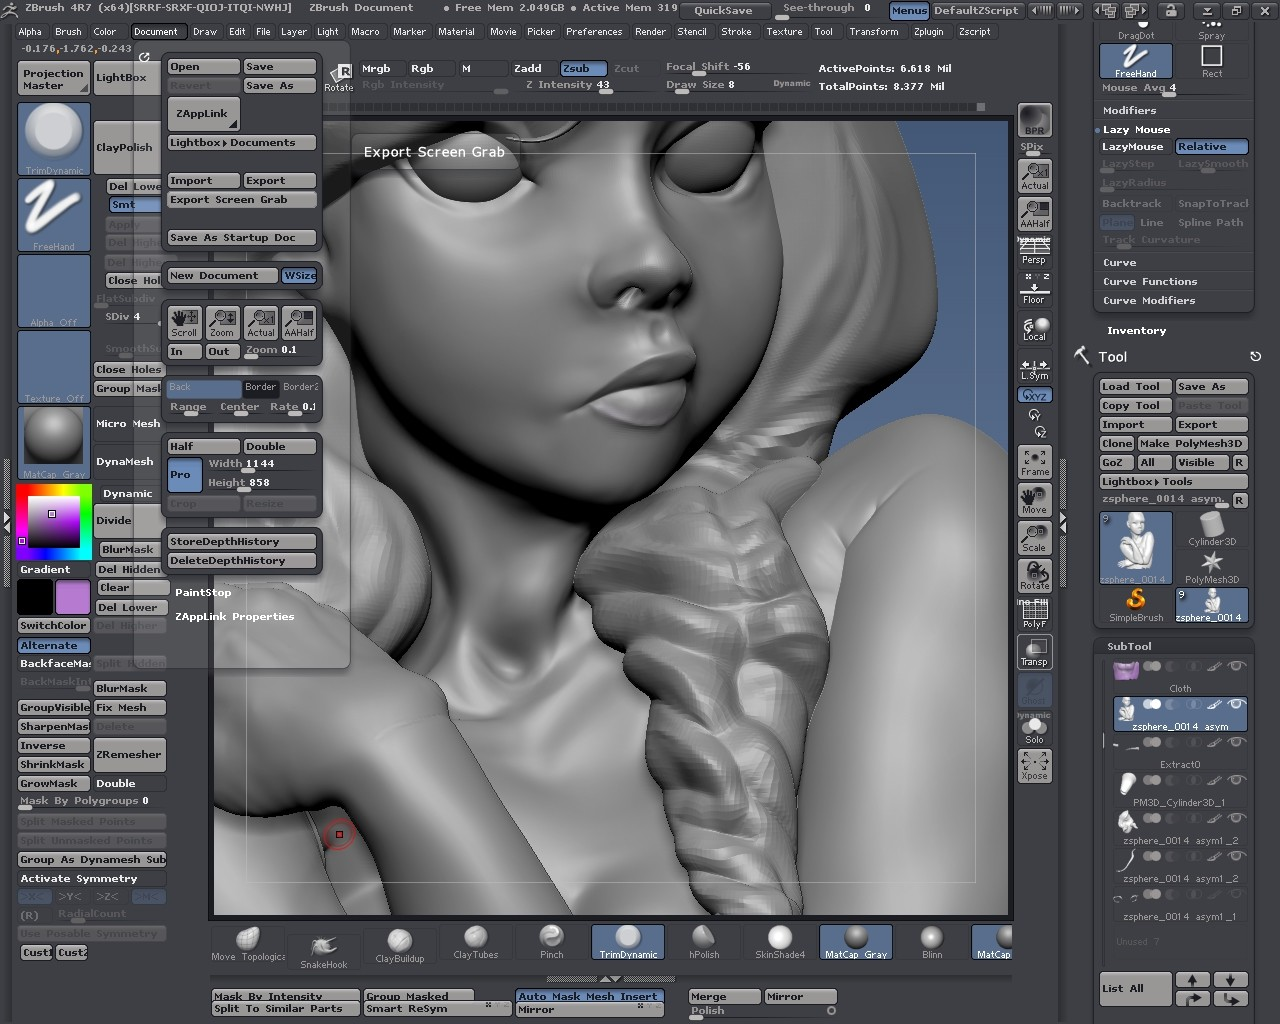Click the BPR render icon
The width and height of the screenshot is (1280, 1024).
pyautogui.click(x=1034, y=120)
